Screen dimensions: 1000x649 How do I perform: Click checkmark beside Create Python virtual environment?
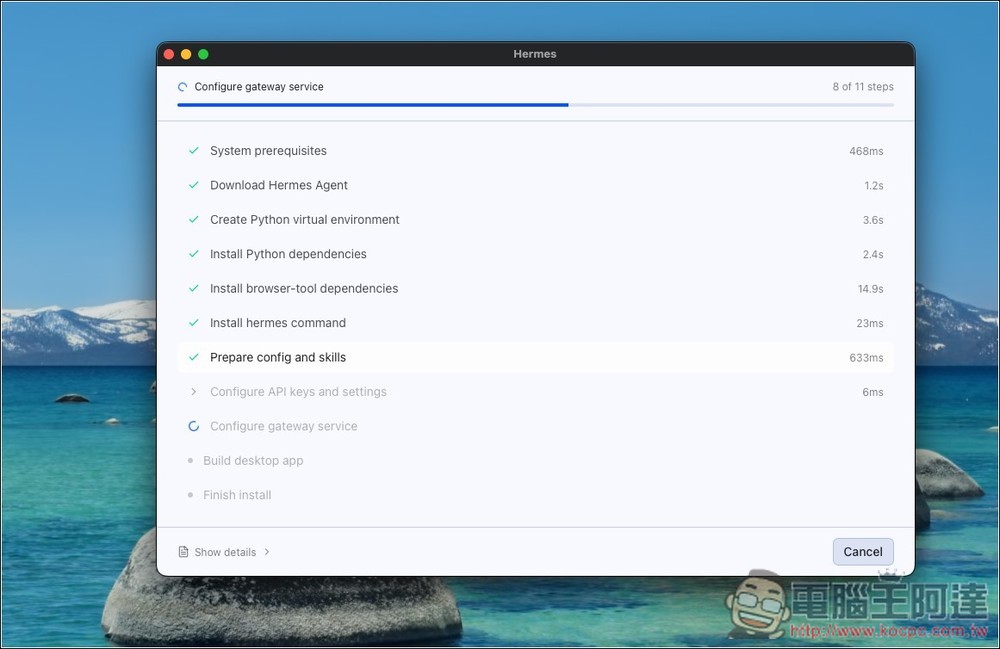[194, 219]
